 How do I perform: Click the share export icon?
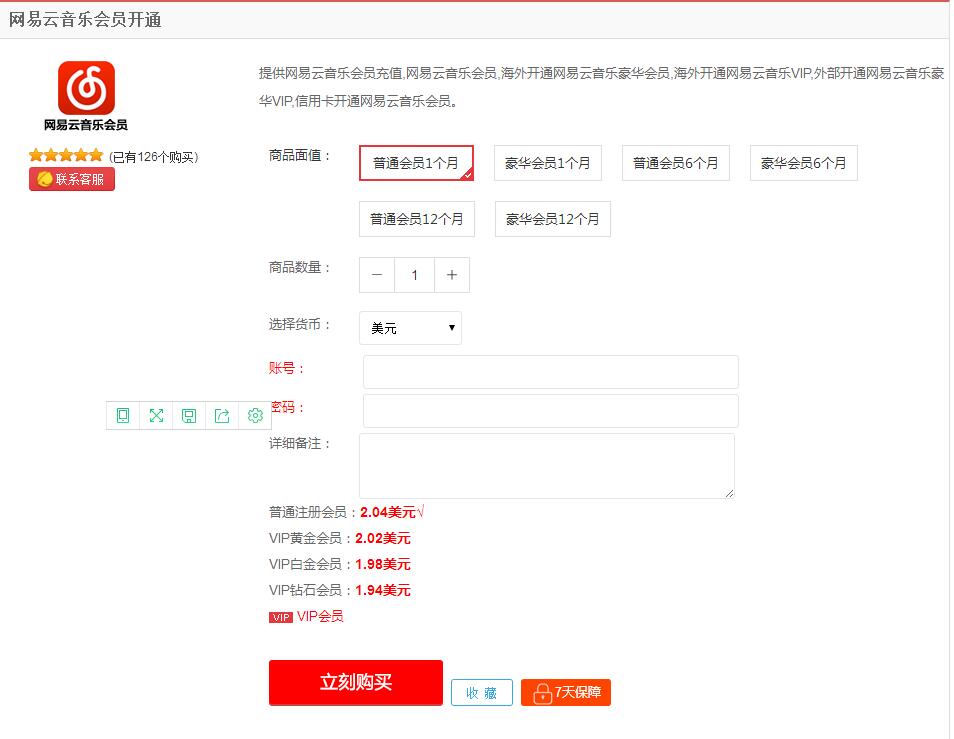(222, 415)
